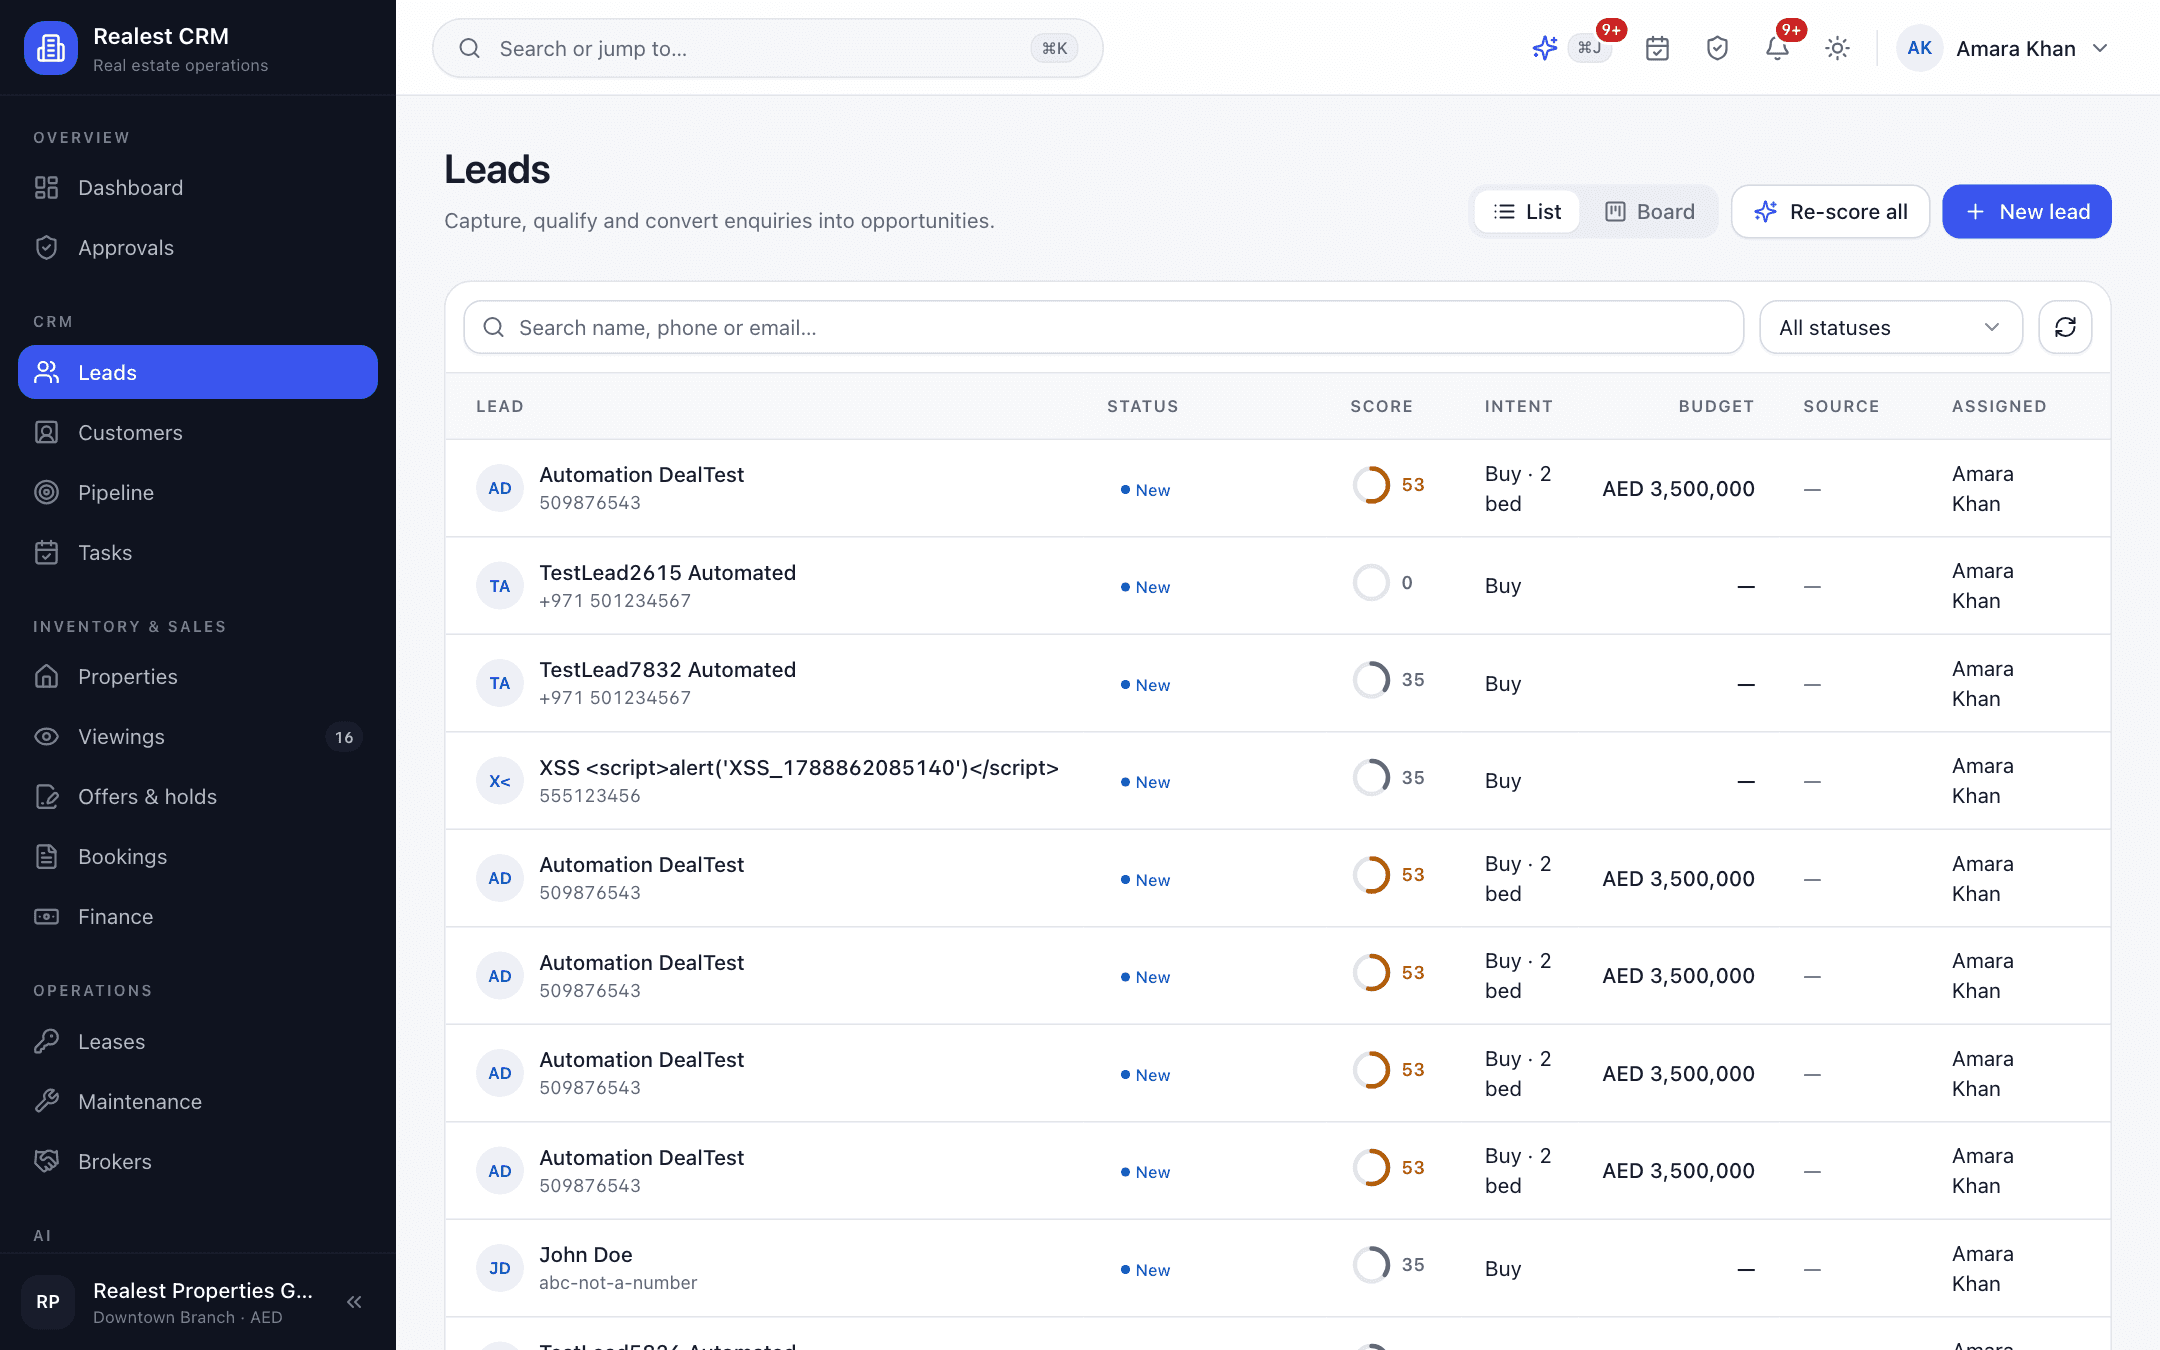Click TestLead2615's score ring showing 0
This screenshot has height=1350, width=2160.
tap(1372, 583)
